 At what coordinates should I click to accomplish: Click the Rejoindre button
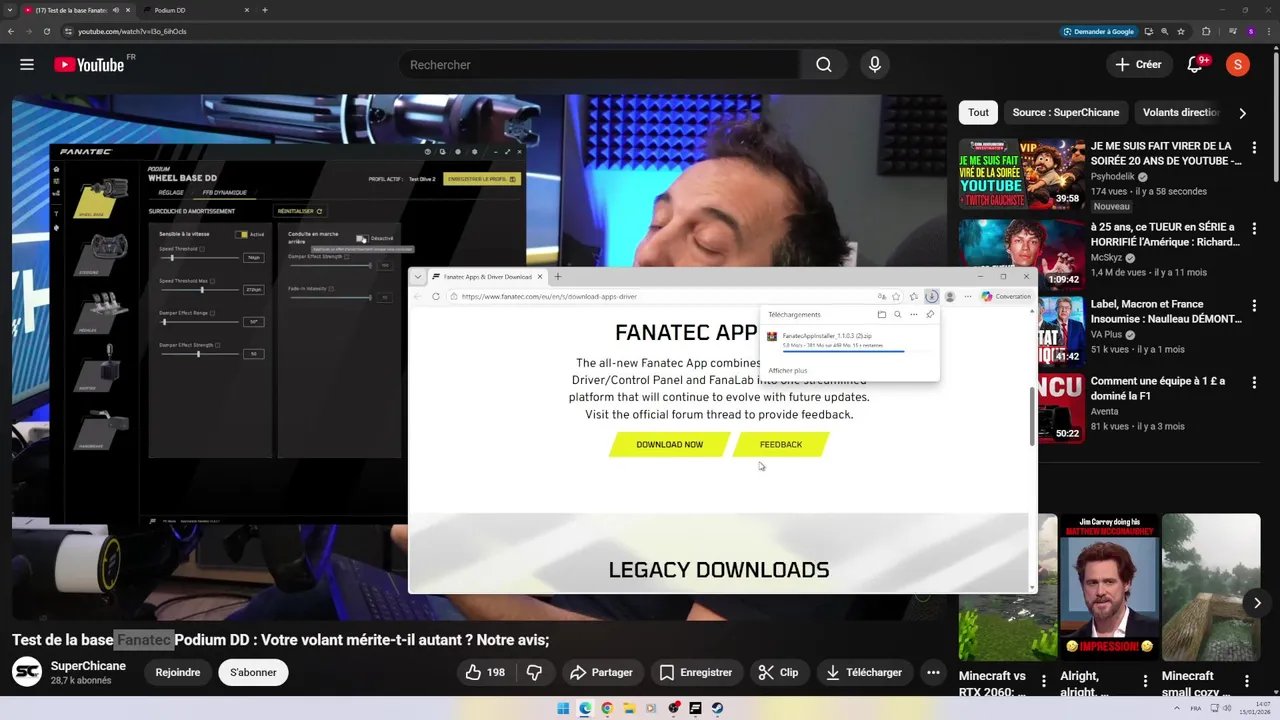tap(178, 672)
